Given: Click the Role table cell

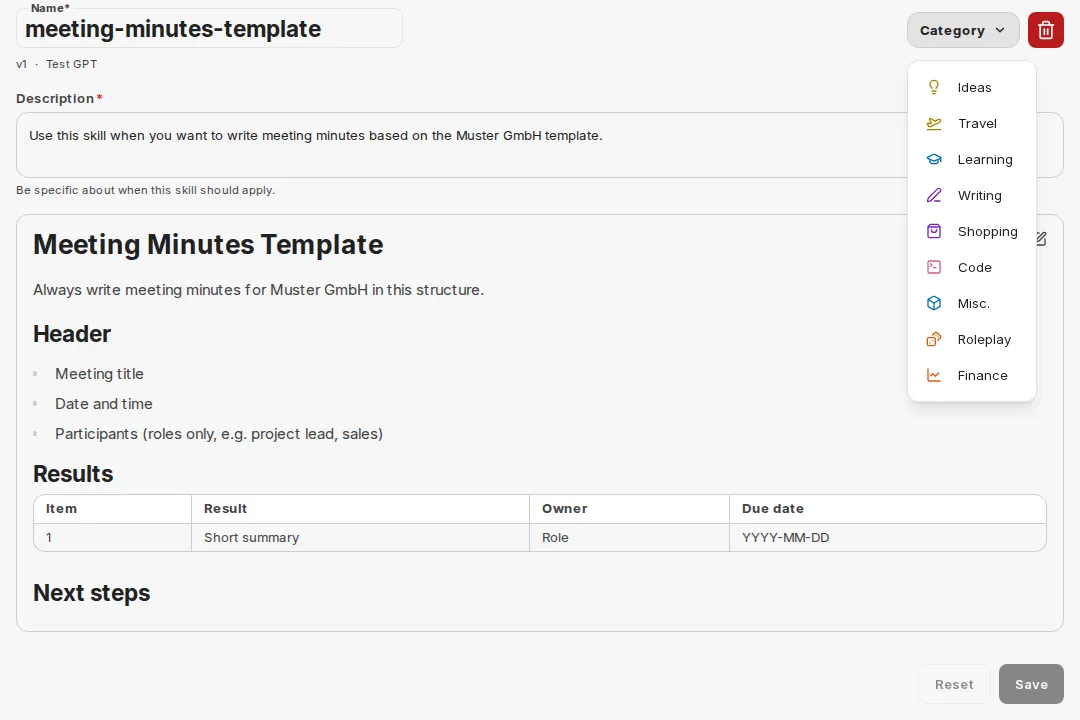Looking at the screenshot, I should [x=629, y=537].
